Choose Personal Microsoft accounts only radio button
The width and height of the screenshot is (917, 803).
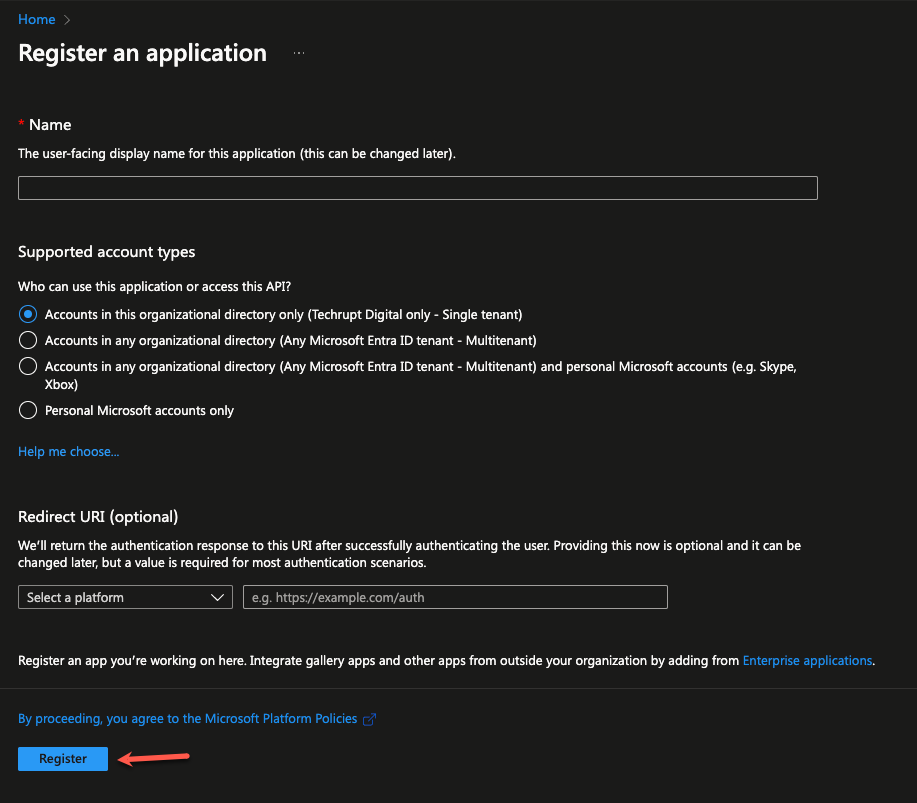click(x=28, y=410)
